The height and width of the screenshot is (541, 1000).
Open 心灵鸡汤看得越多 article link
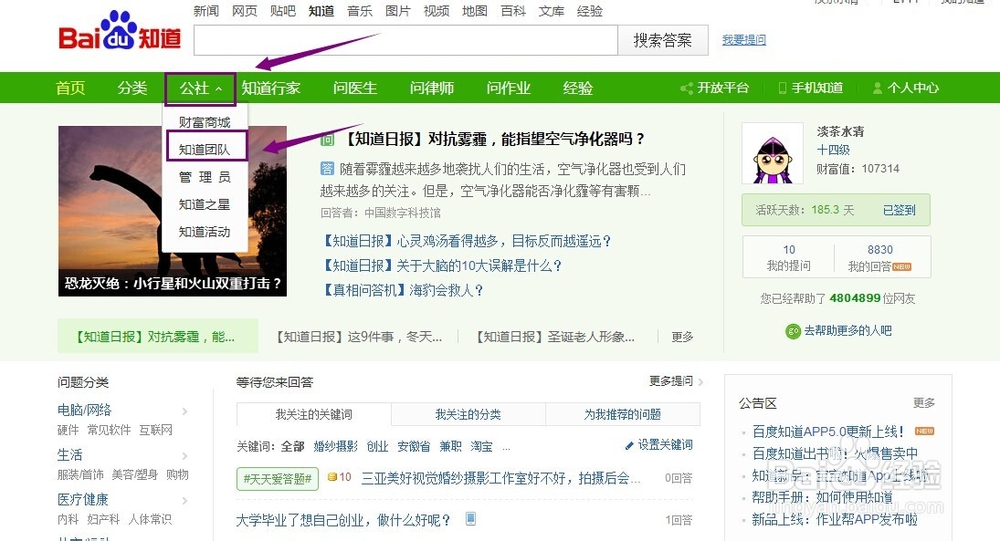tap(465, 241)
